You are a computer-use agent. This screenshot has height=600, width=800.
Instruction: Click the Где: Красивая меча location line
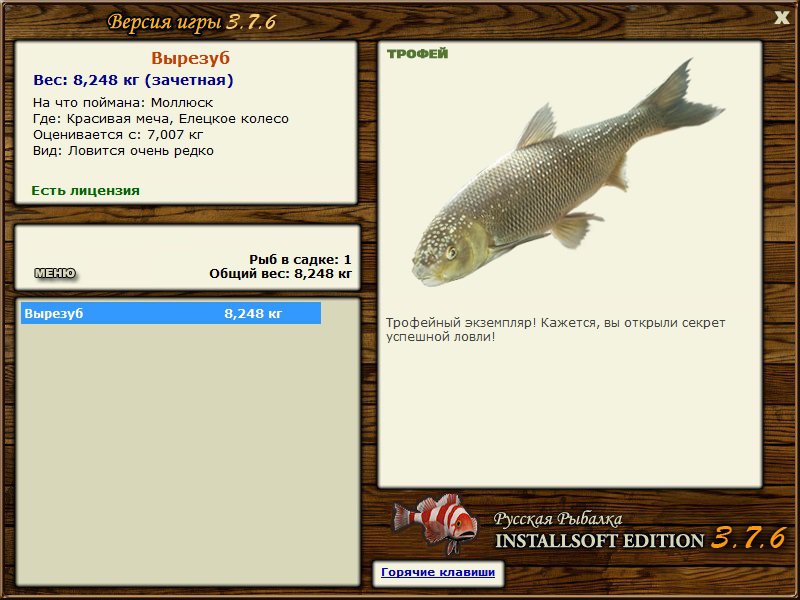click(161, 119)
